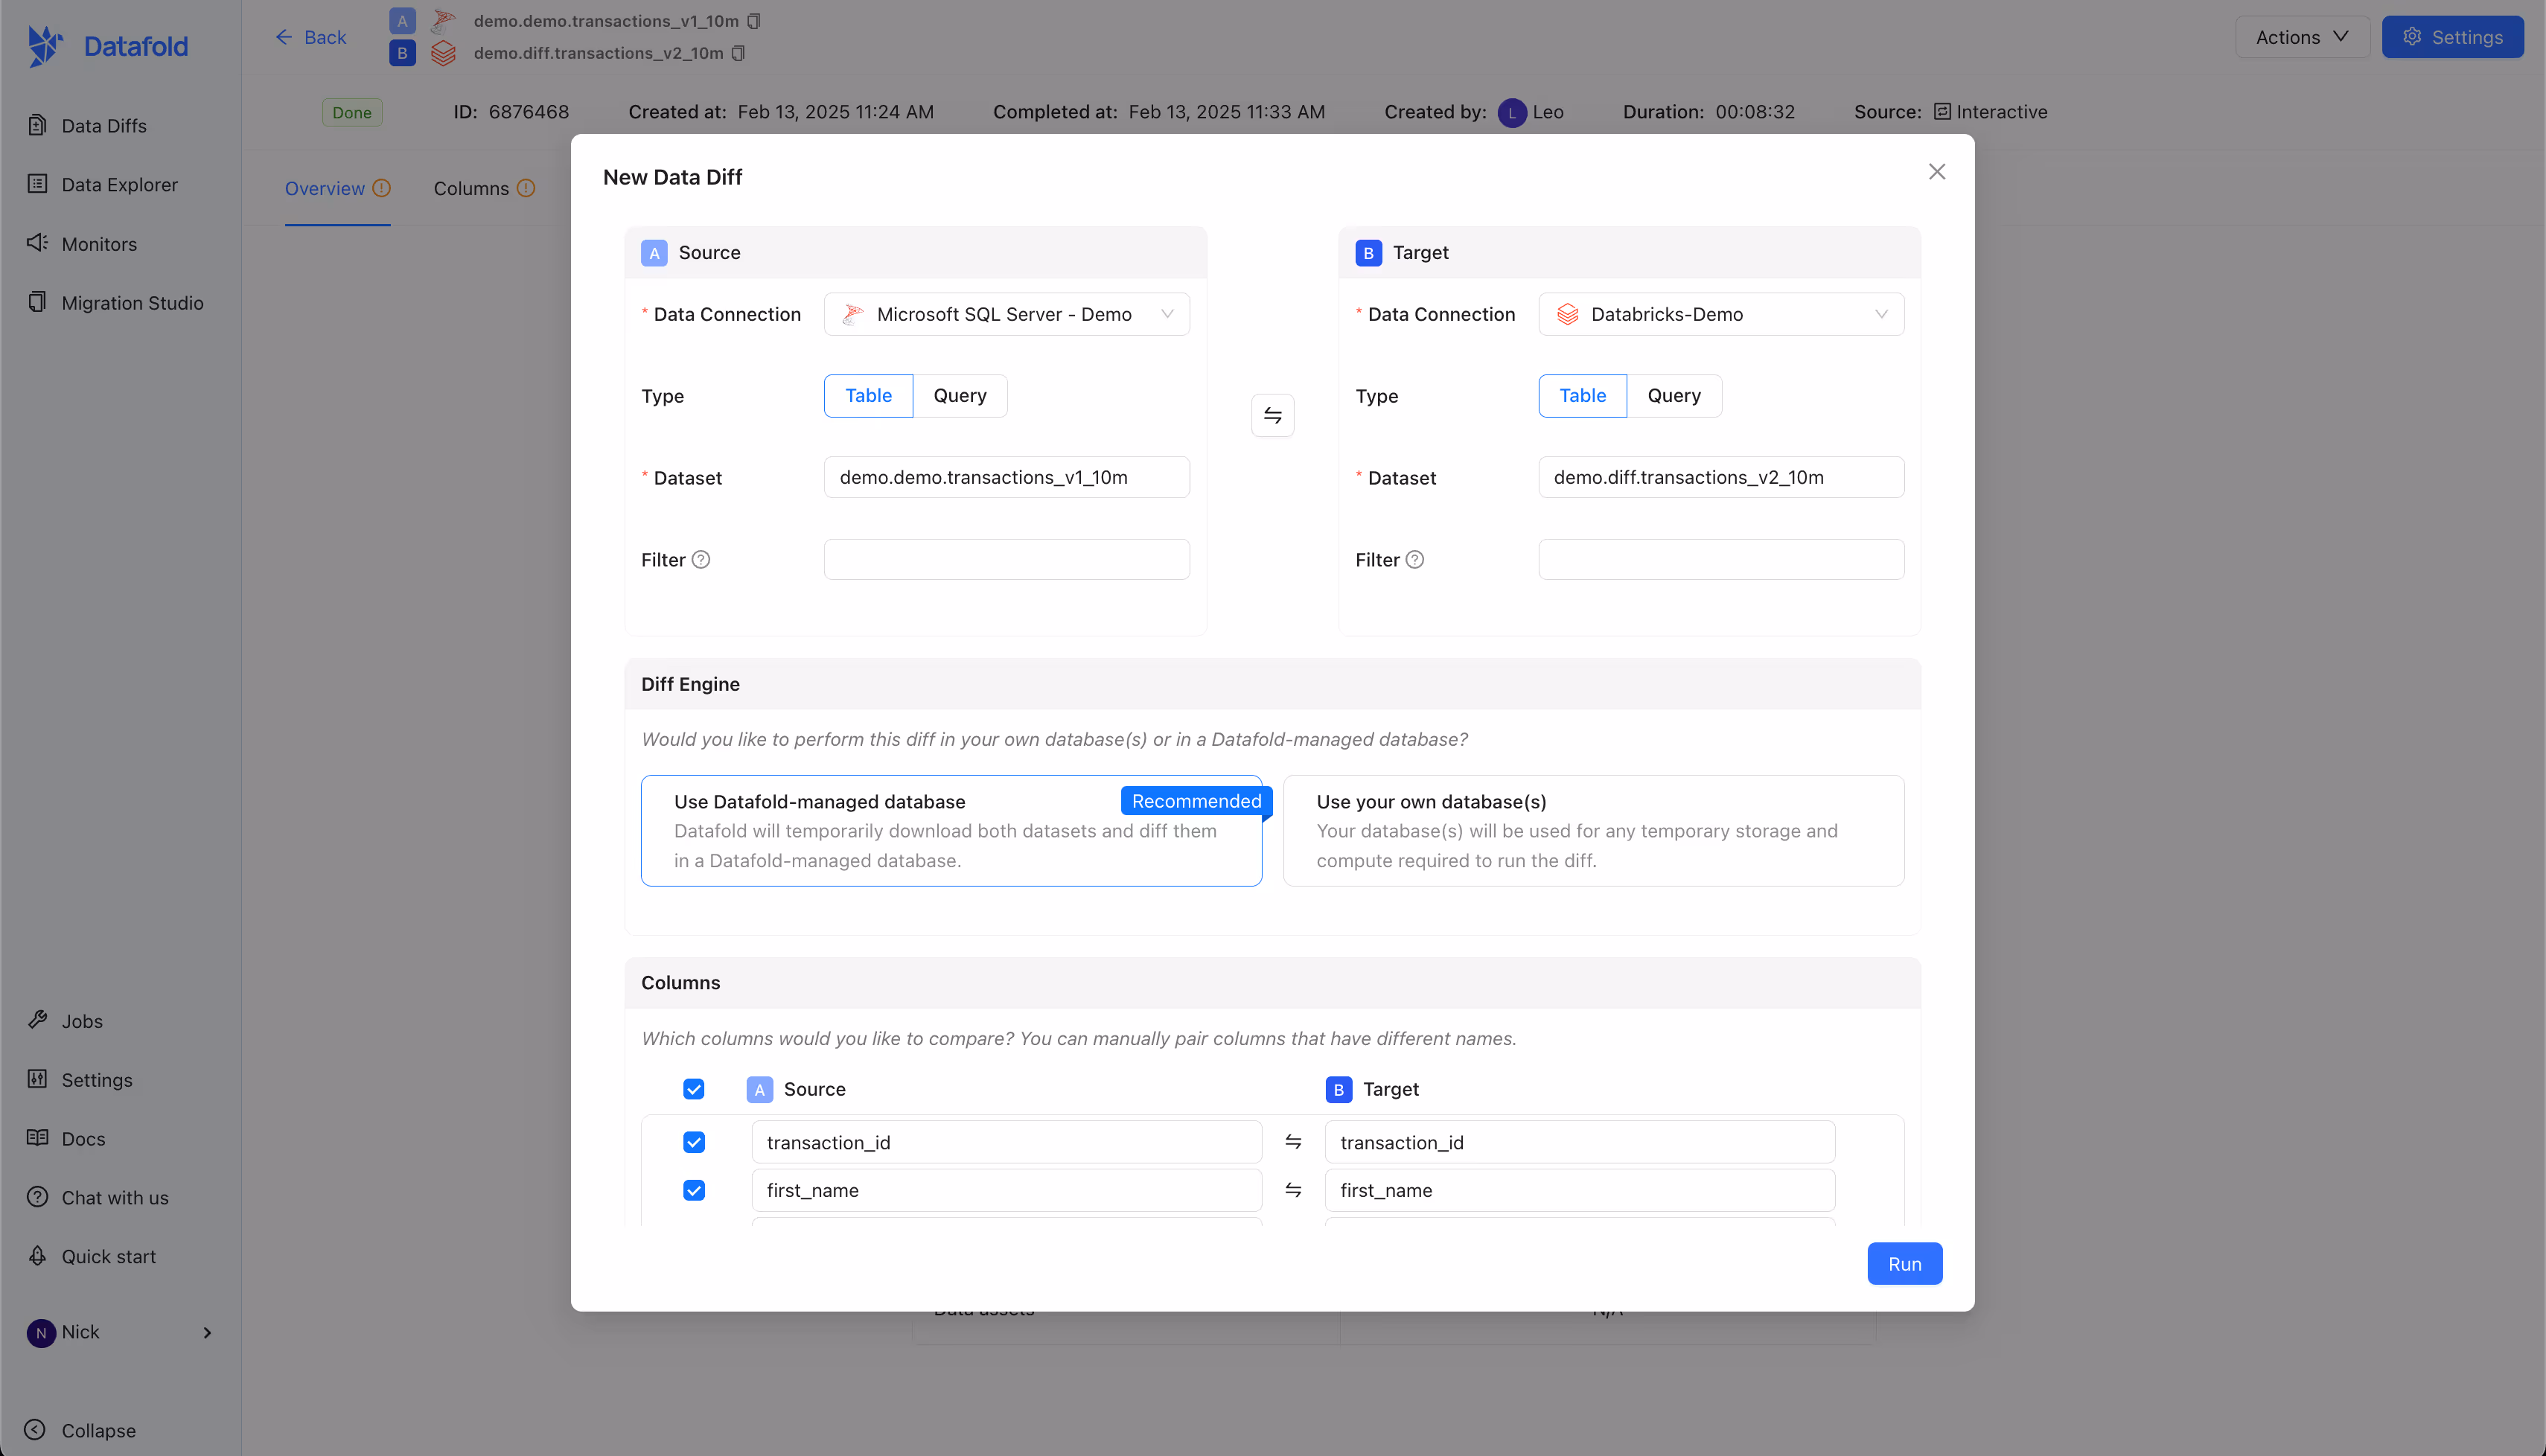Select Table type for Source

tap(868, 396)
